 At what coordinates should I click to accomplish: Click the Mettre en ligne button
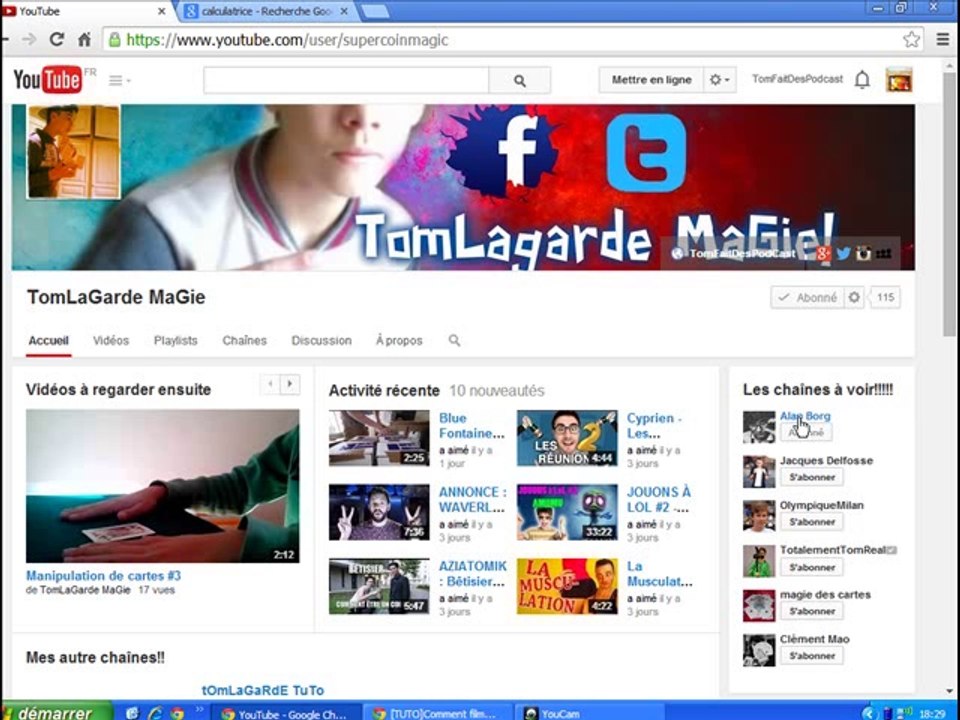[x=651, y=80]
